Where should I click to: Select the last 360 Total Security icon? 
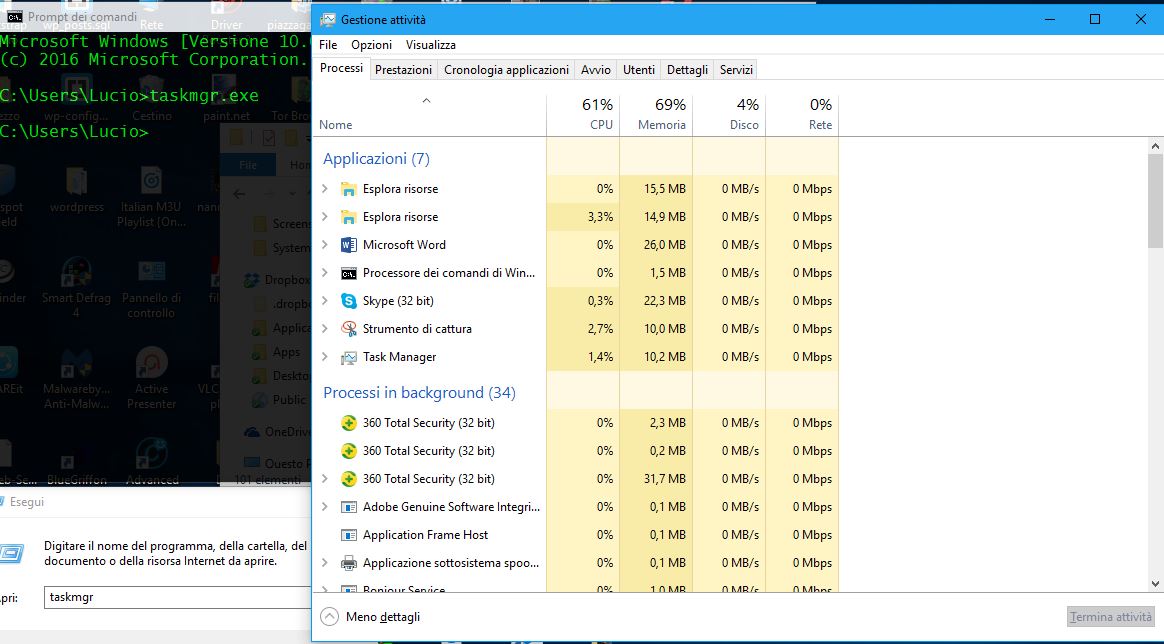(x=348, y=479)
